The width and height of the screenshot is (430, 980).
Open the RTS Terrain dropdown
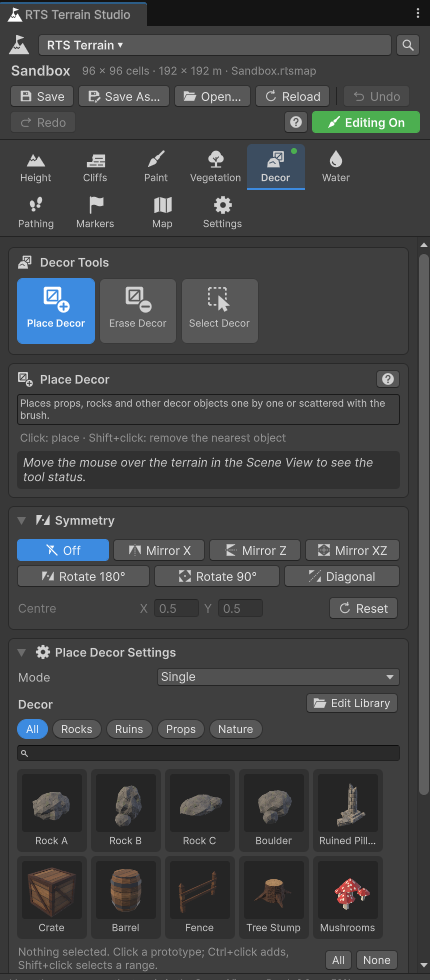tap(215, 45)
